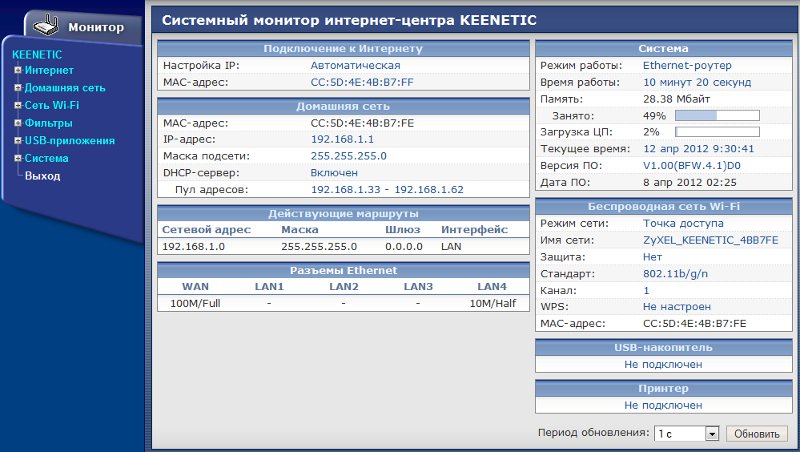Click the Обновить button
The image size is (800, 452).
[757, 434]
